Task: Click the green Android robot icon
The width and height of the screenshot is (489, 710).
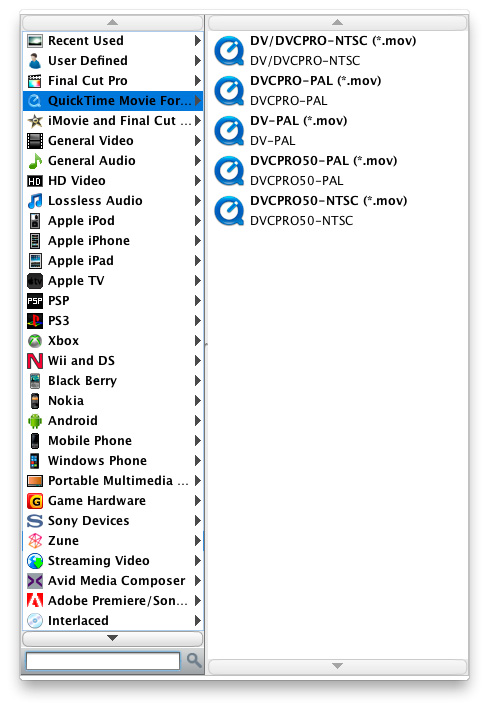Action: click(35, 421)
